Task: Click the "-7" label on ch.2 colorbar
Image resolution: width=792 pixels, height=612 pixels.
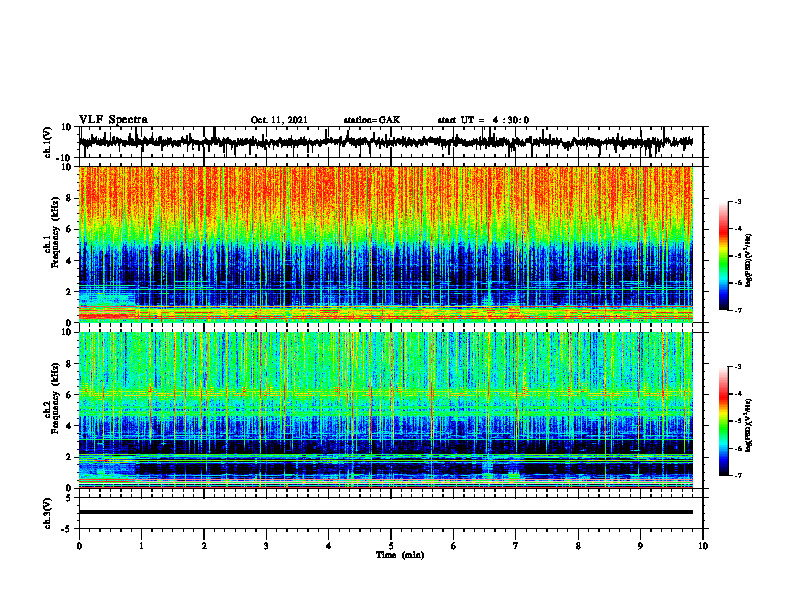Action: [738, 475]
